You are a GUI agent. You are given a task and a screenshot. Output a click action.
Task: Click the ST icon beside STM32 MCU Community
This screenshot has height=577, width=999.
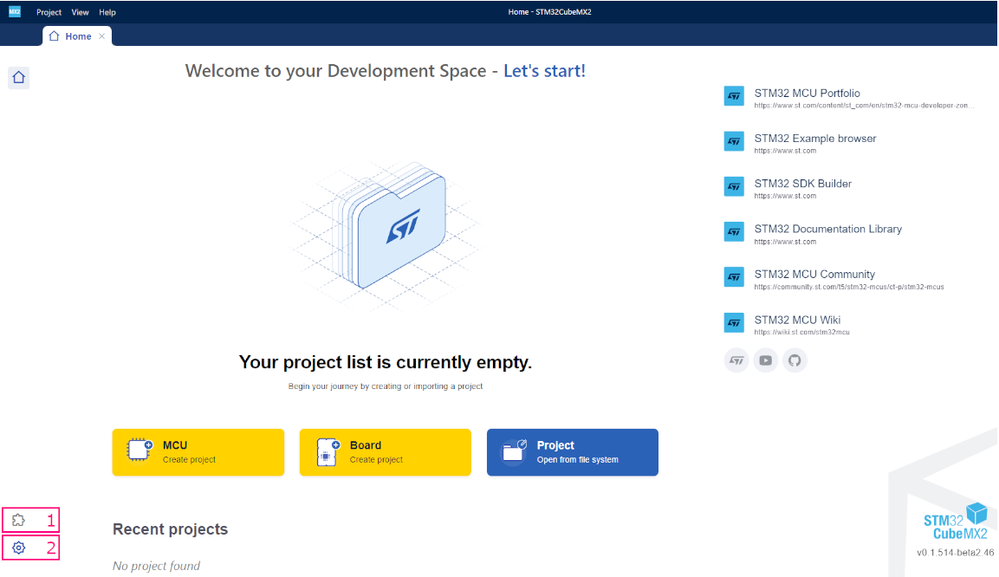pos(734,277)
